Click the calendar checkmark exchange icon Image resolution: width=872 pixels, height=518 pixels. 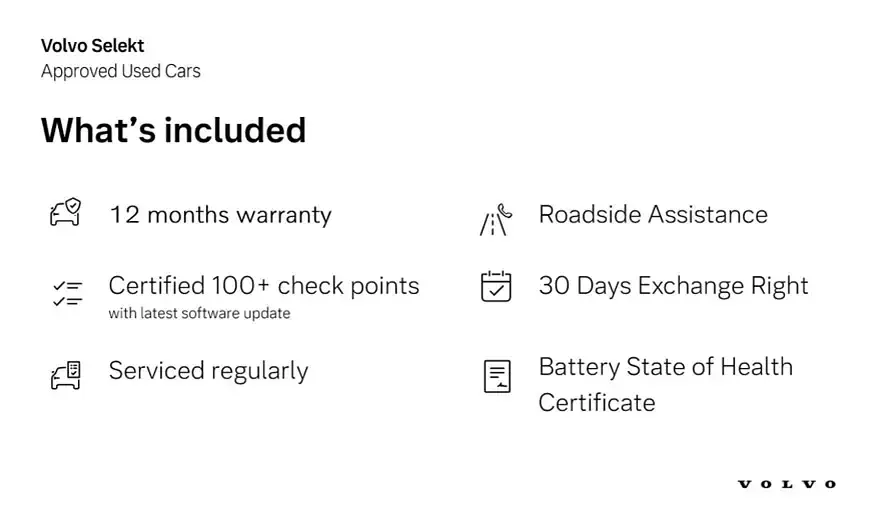[496, 286]
